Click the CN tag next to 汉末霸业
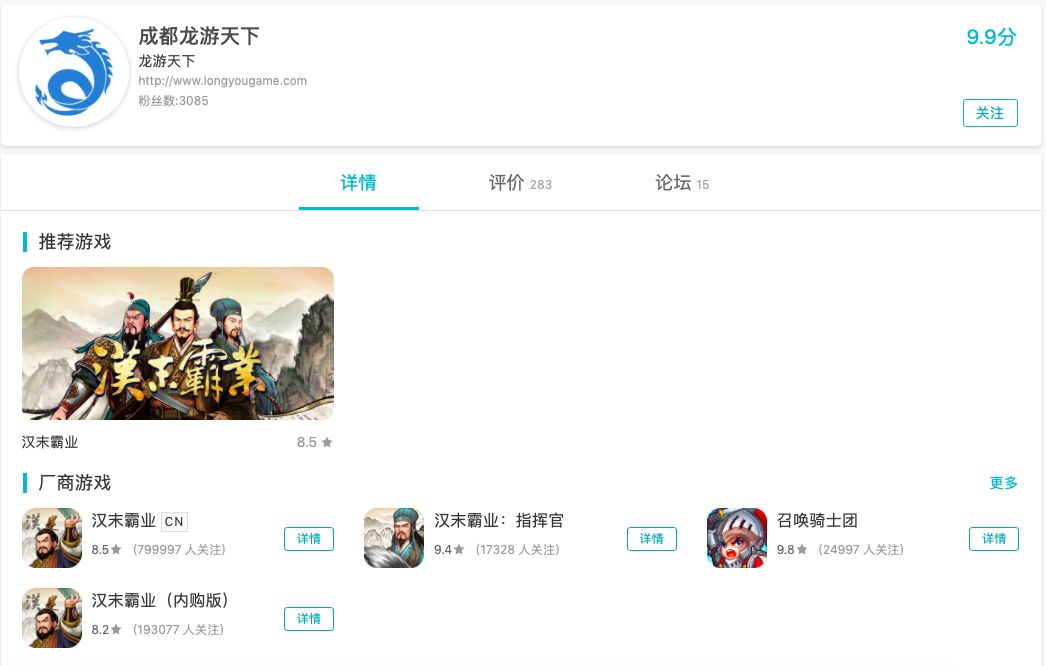Viewport: 1046px width, 666px height. tap(174, 521)
